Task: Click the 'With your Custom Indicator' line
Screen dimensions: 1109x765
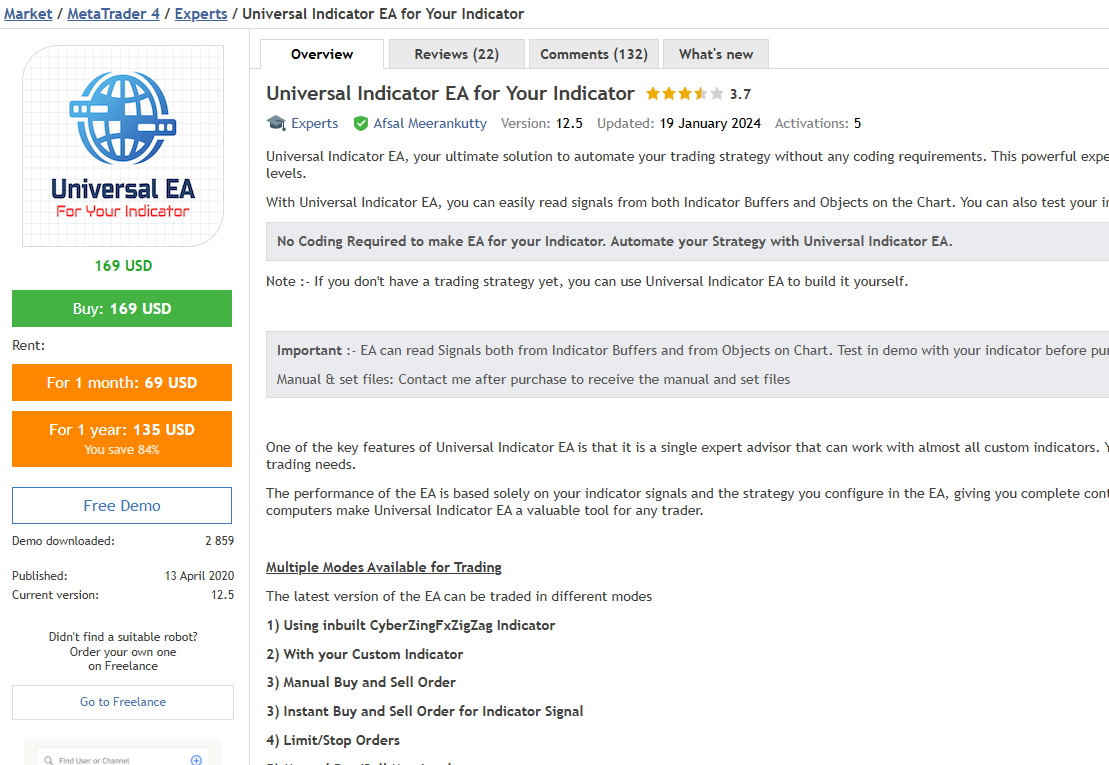Action: click(x=364, y=655)
